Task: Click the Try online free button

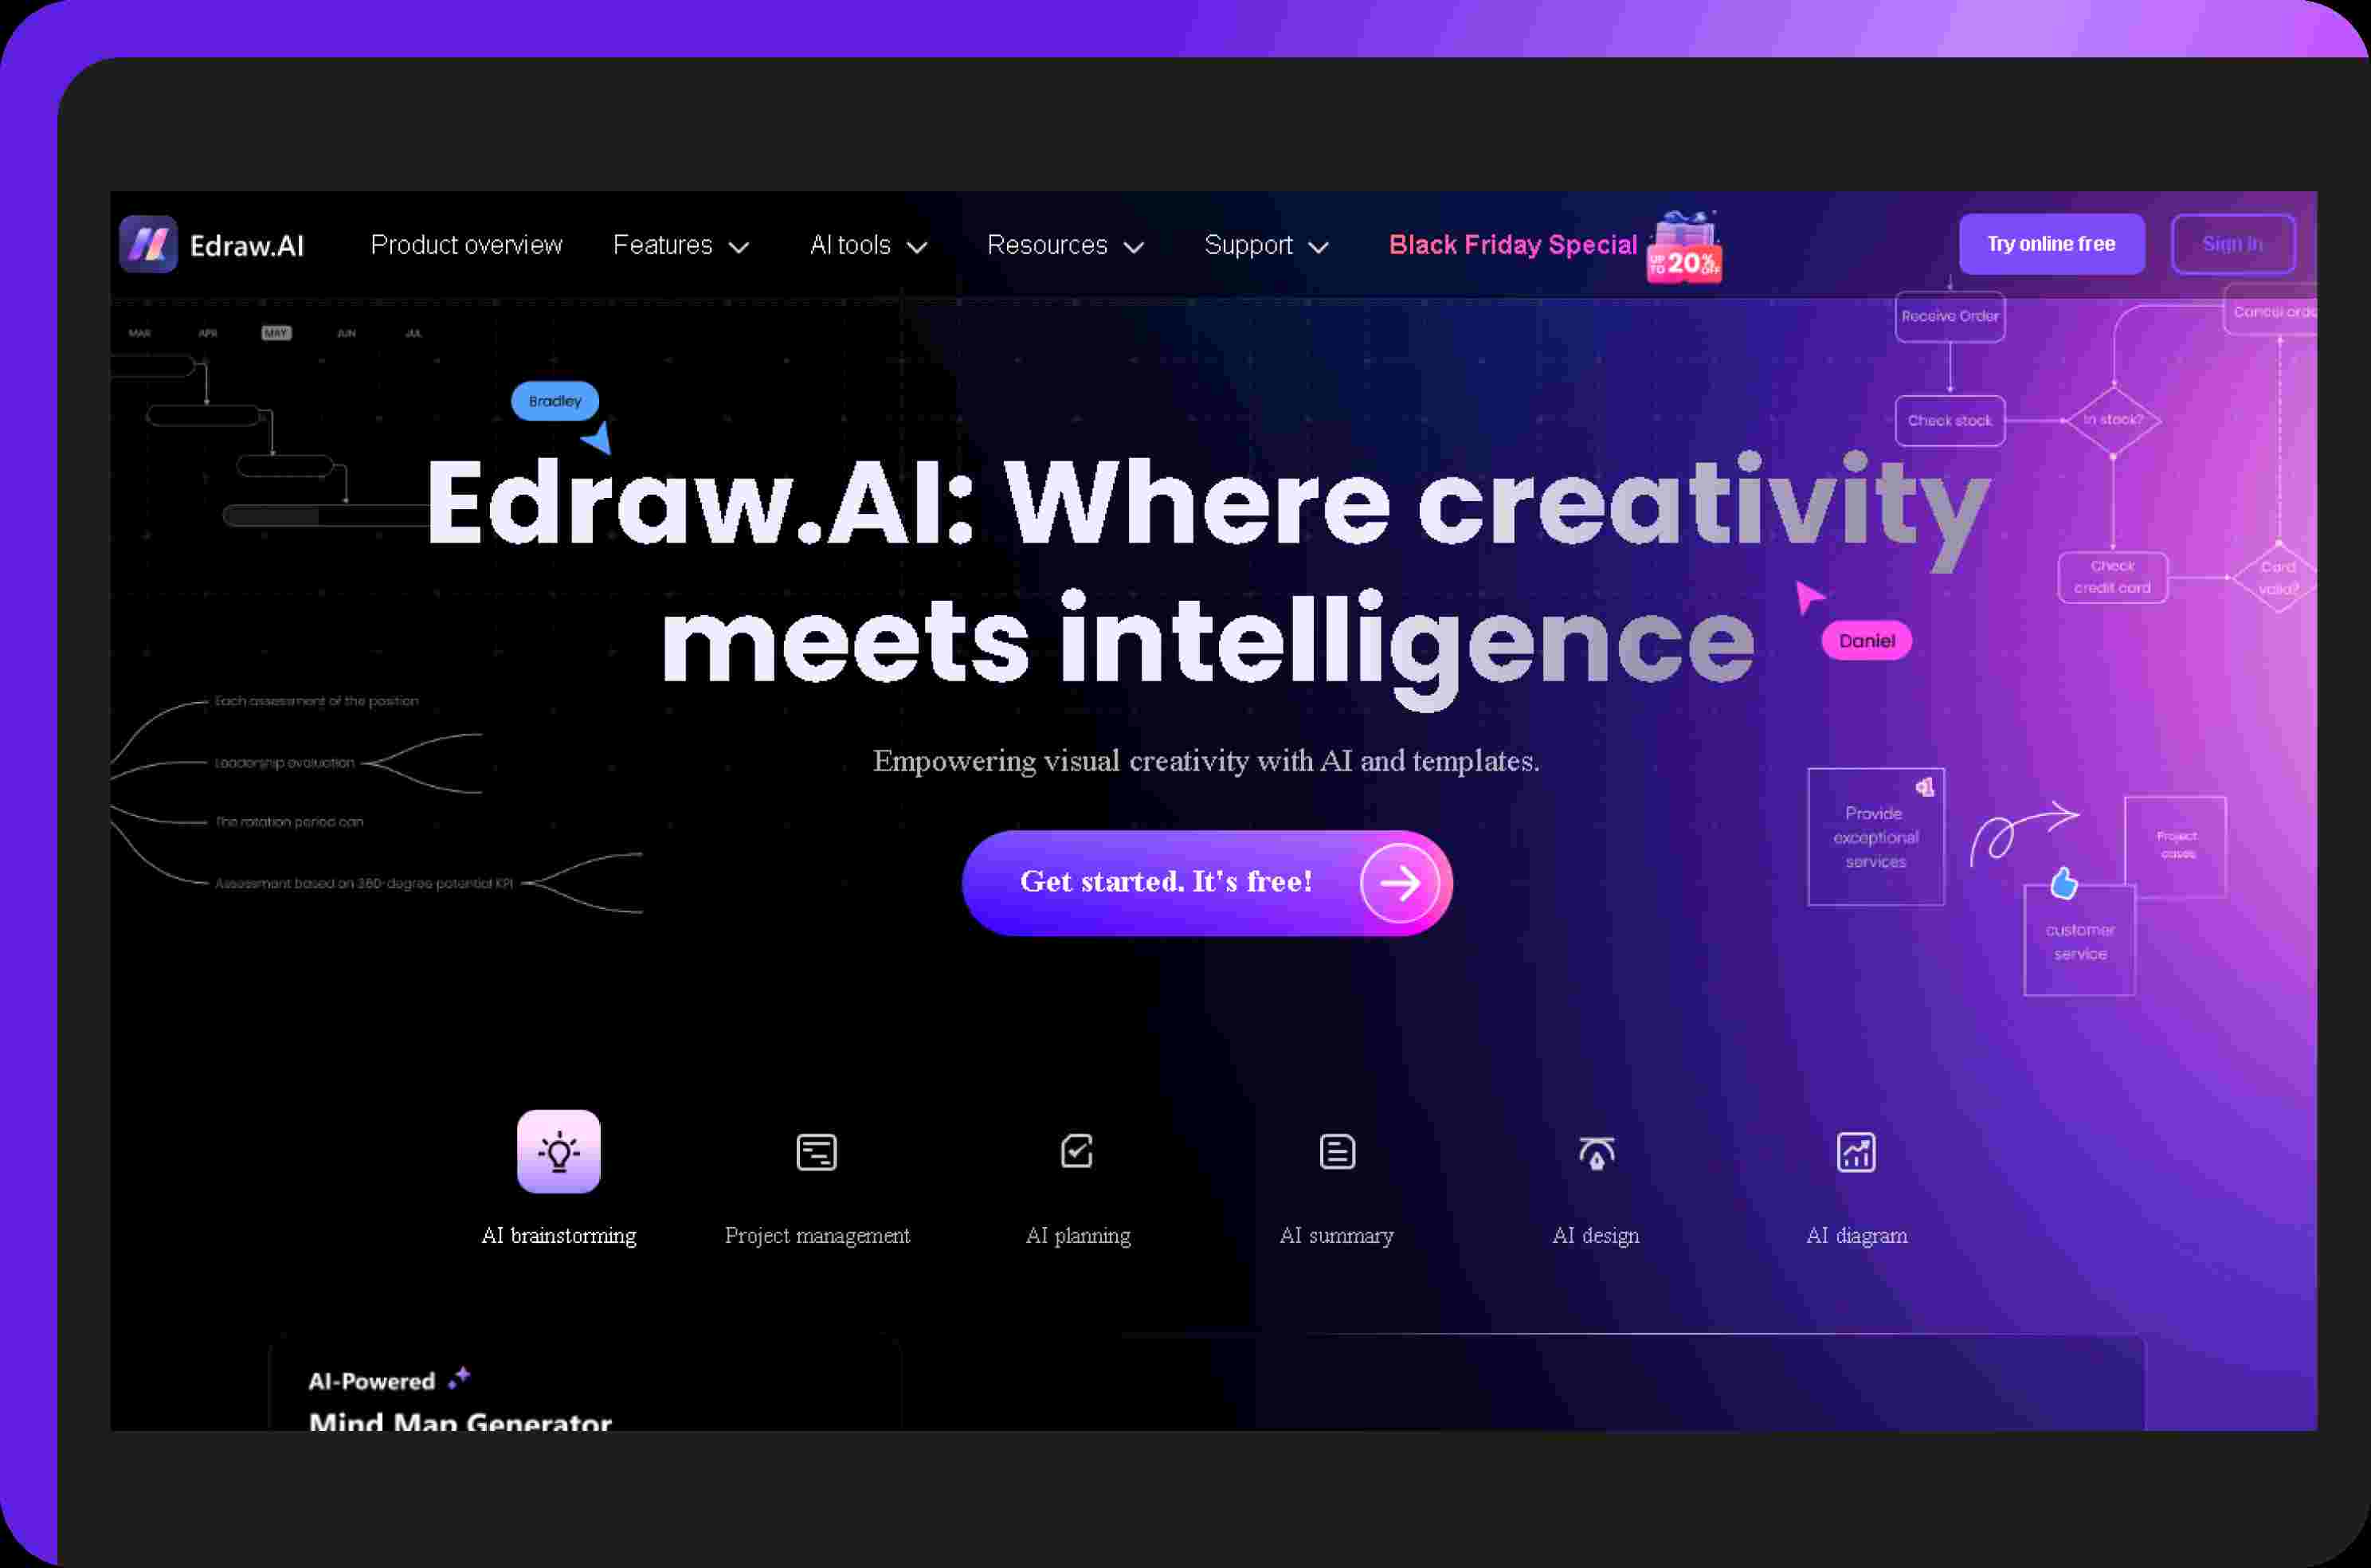Action: coord(2049,243)
